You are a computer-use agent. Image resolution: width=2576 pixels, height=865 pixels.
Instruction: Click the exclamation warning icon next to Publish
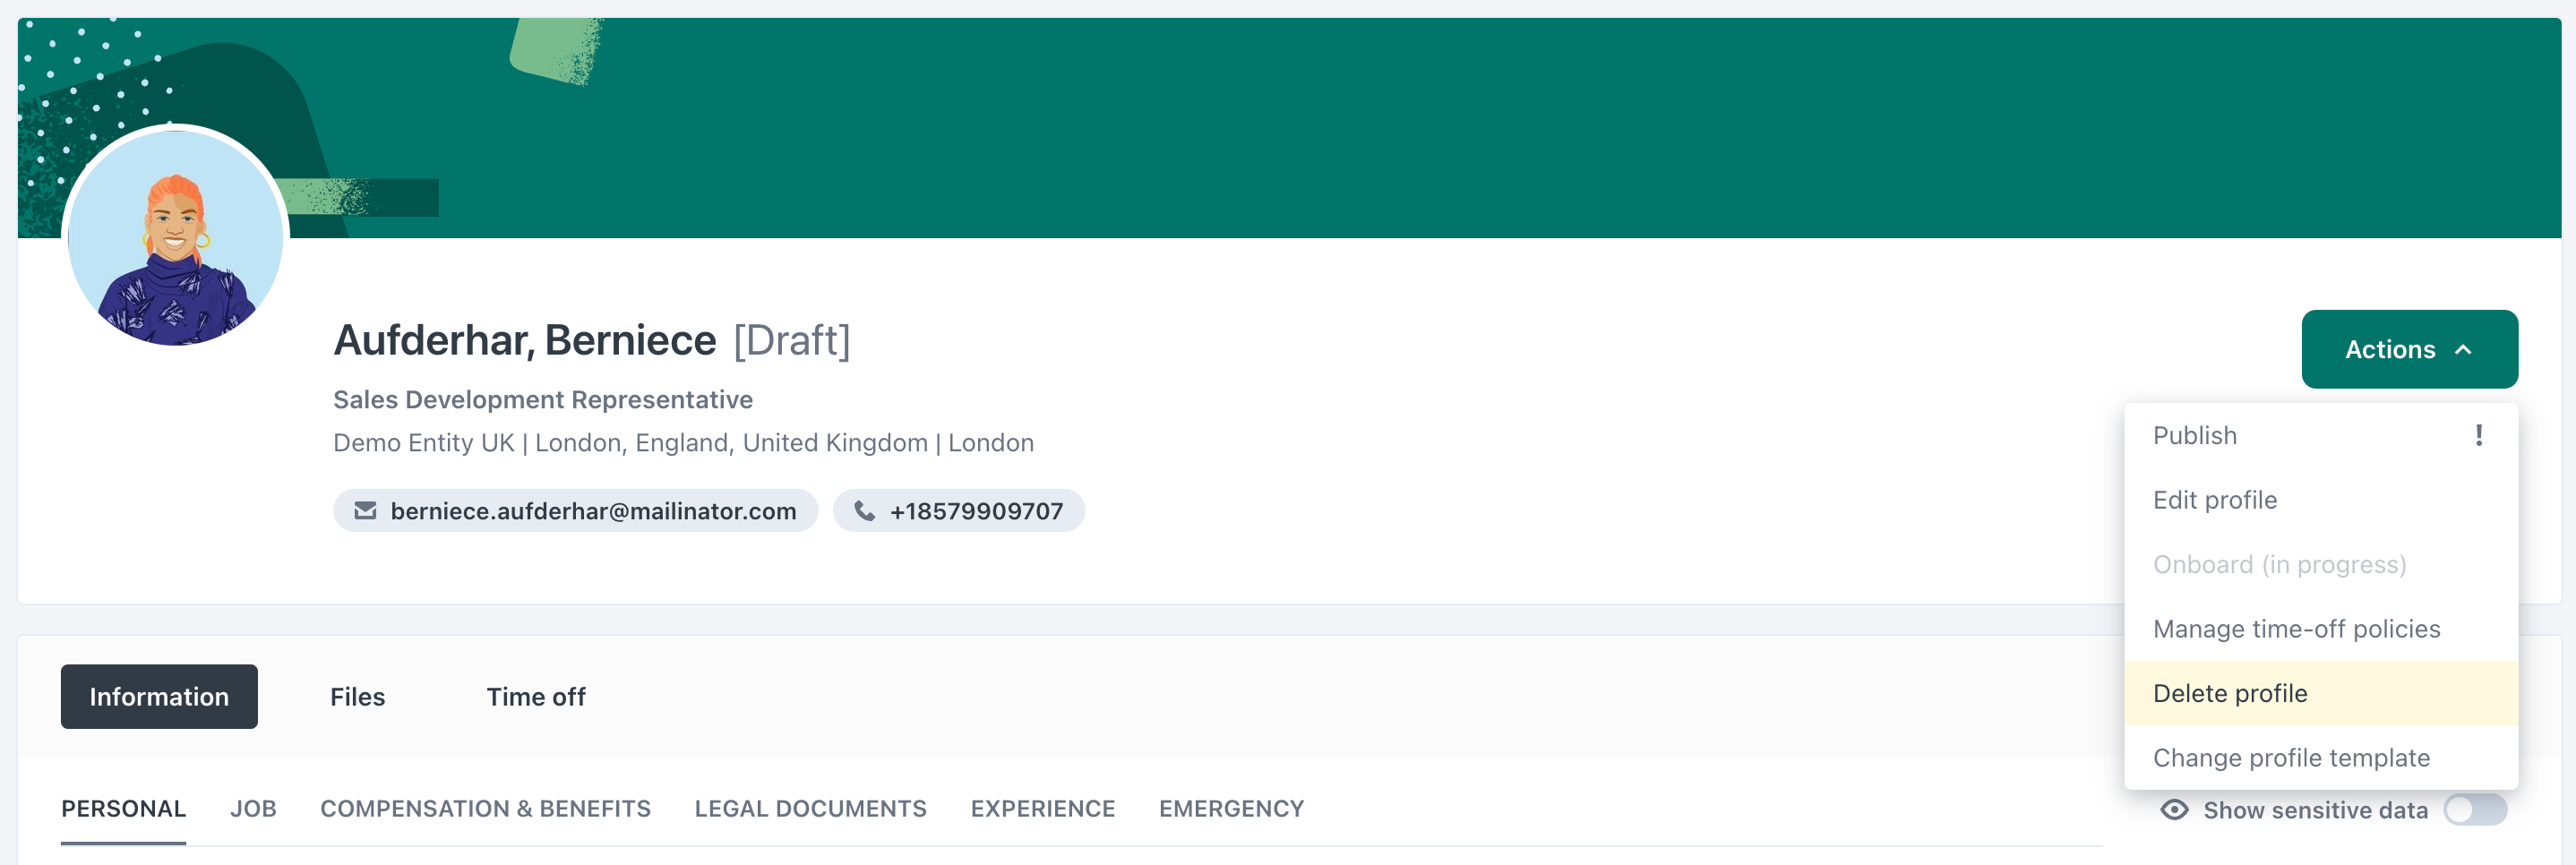tap(2478, 435)
